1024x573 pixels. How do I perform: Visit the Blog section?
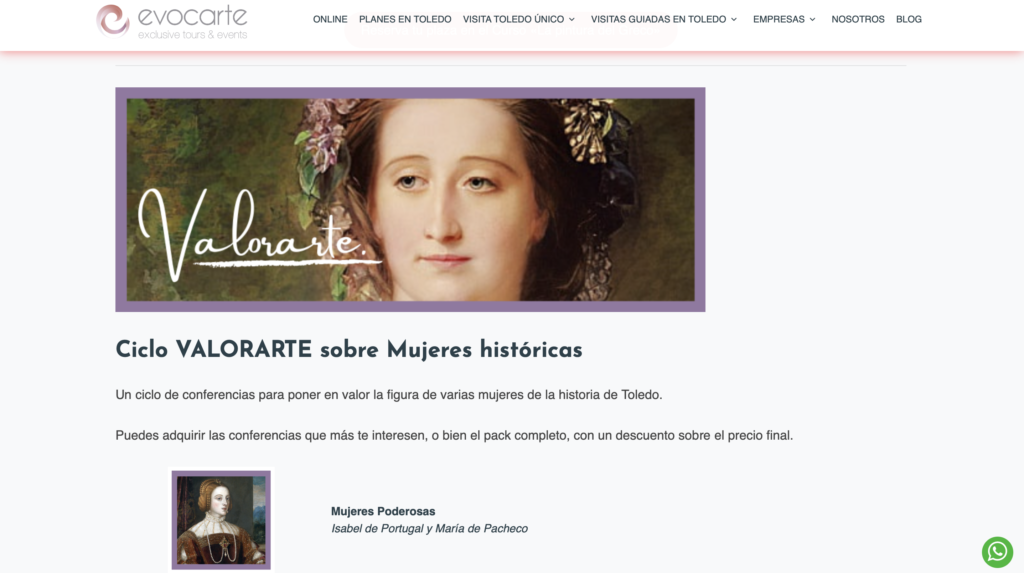[908, 20]
